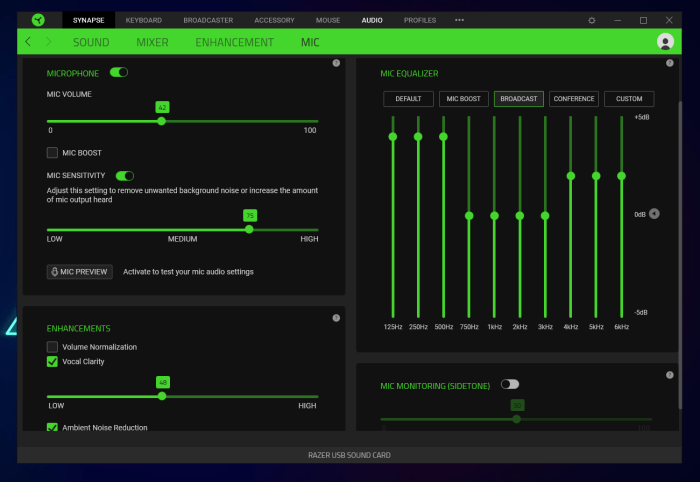Check the Volume Normalization box
The height and width of the screenshot is (482, 700).
point(53,347)
